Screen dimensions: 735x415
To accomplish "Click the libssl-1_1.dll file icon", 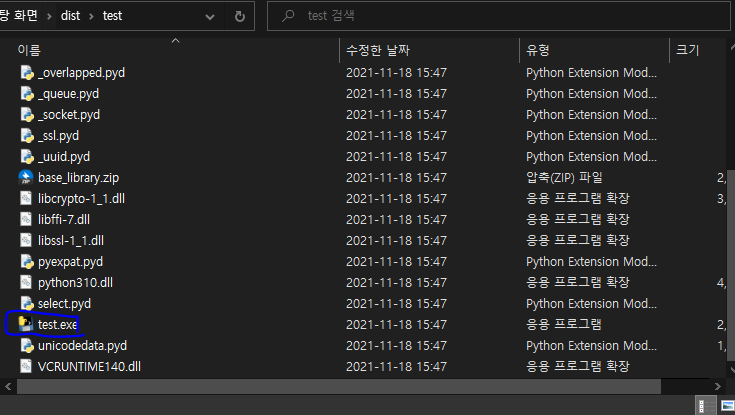I will click(26, 241).
